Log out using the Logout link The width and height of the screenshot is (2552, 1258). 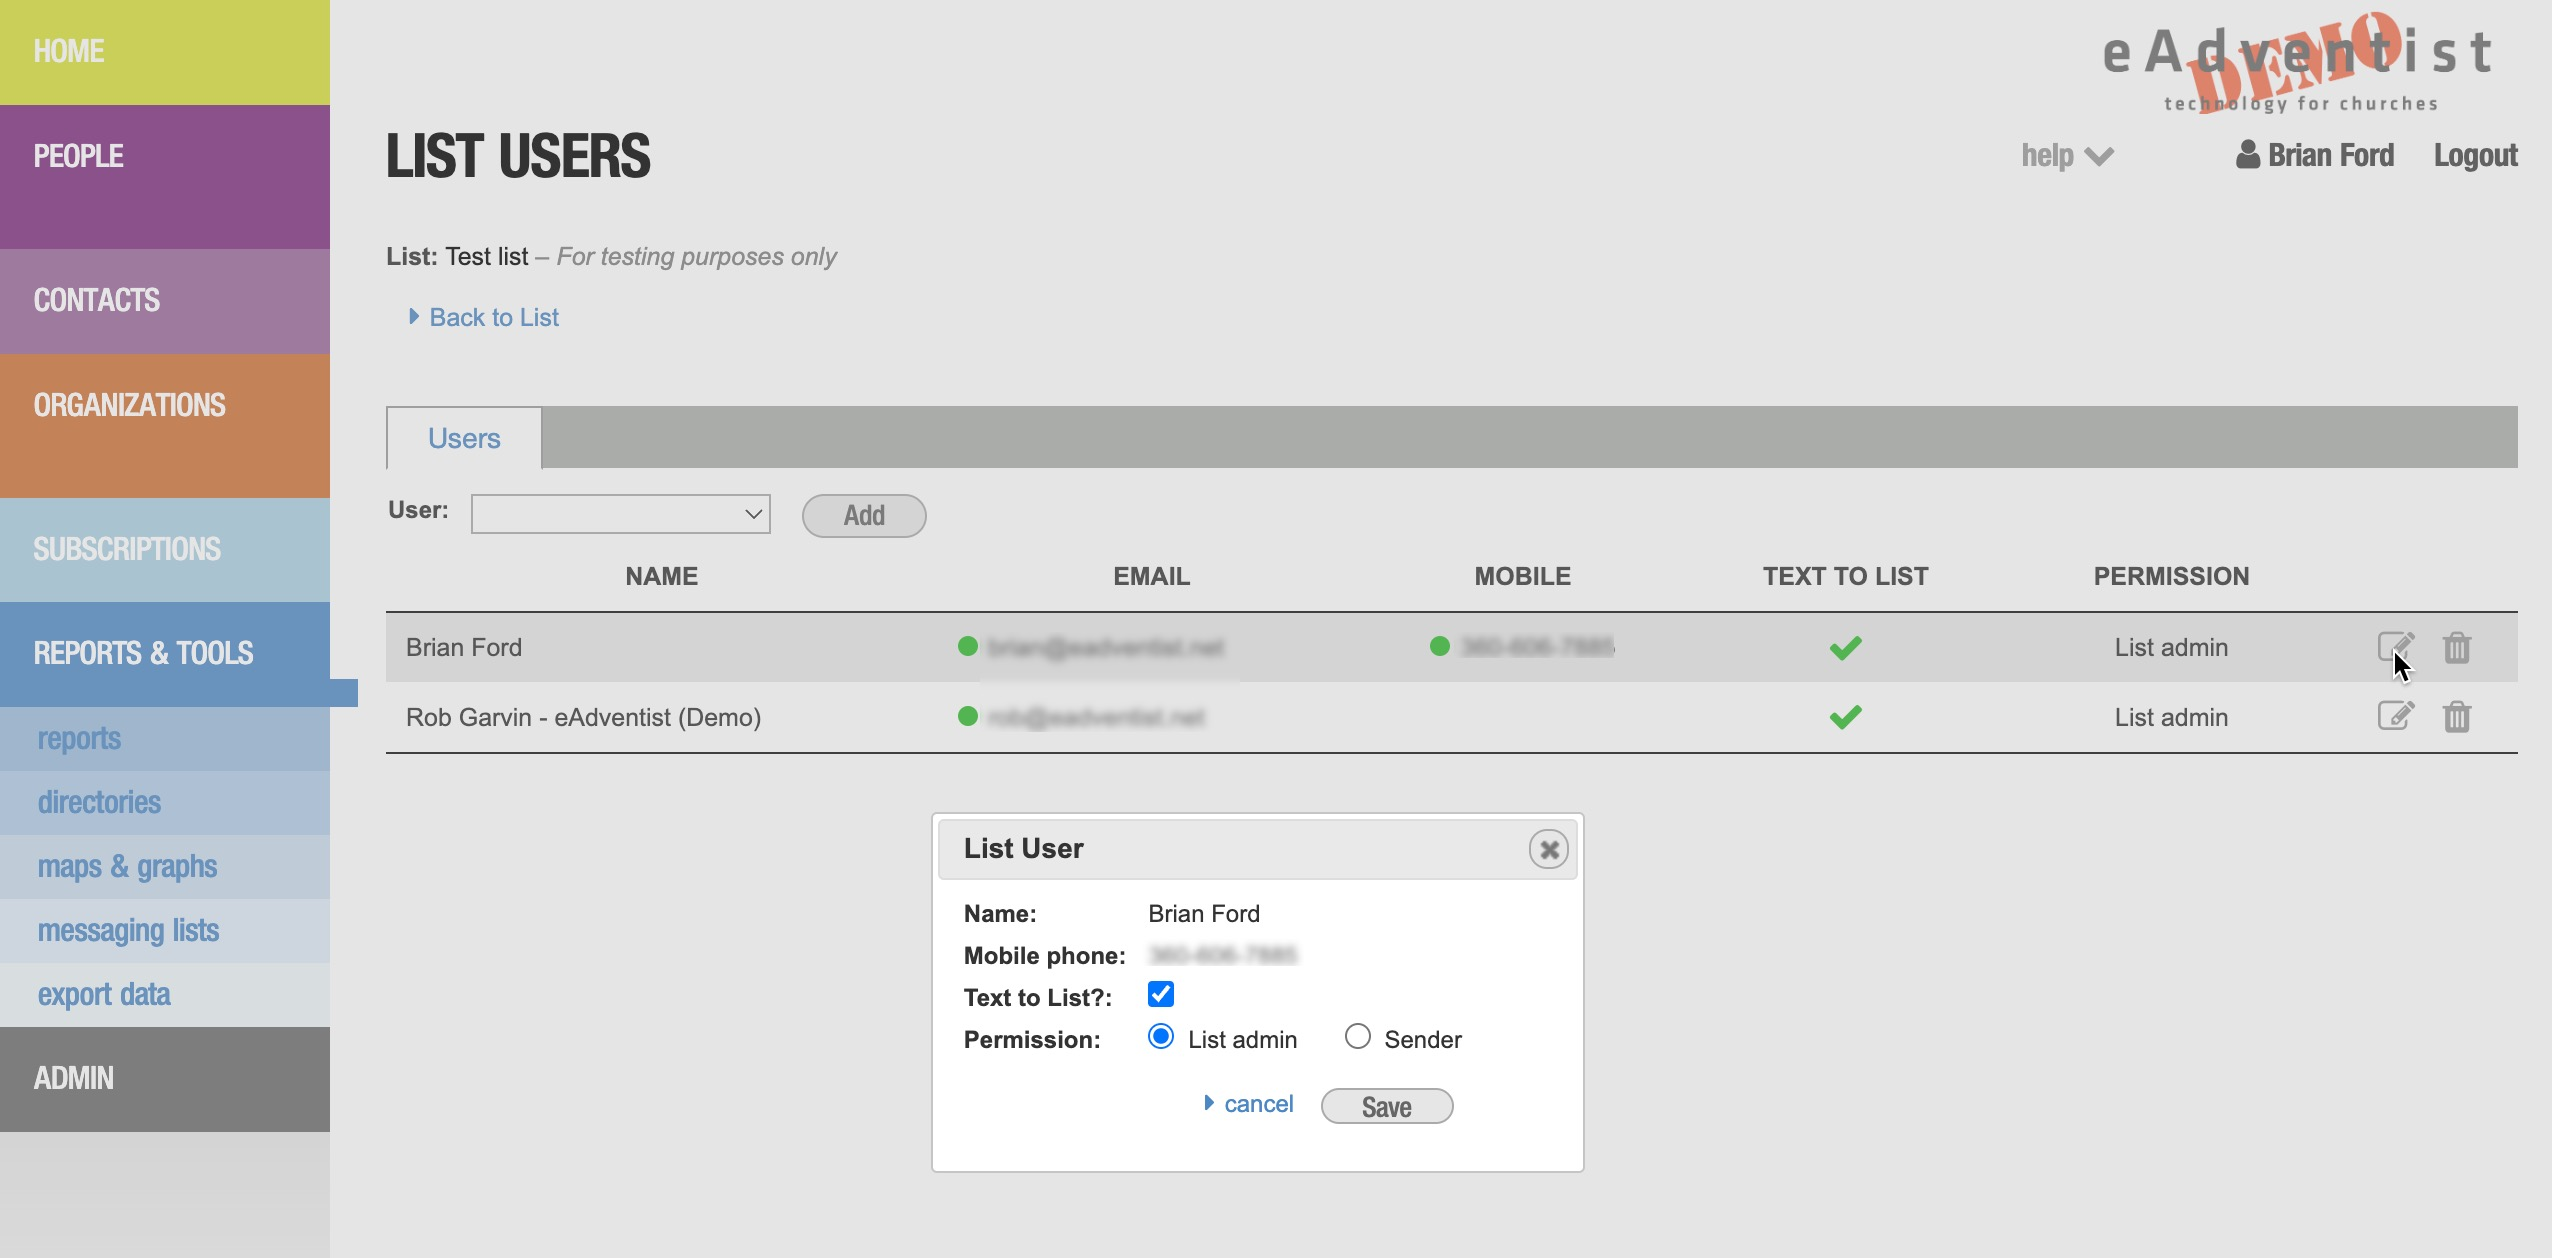click(2475, 156)
